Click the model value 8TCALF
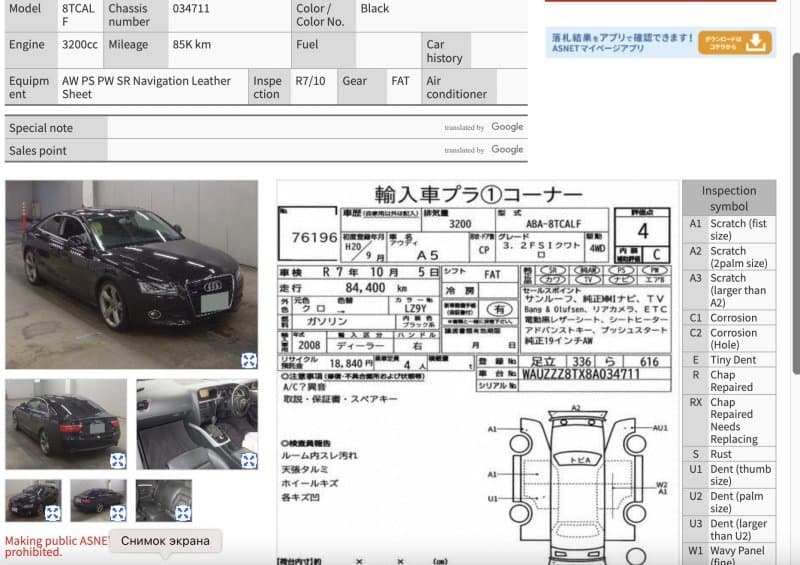Screen dimensions: 800x565 click(x=78, y=15)
